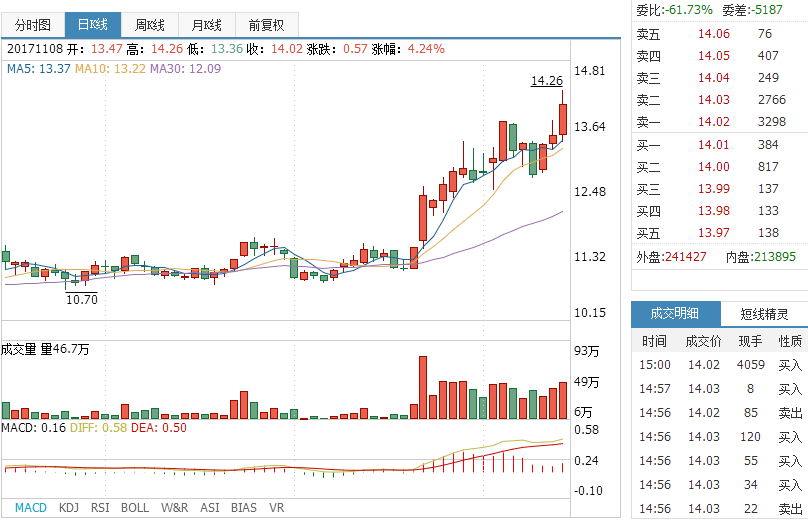Select the ASI indicator
Image resolution: width=808 pixels, height=522 pixels.
tap(210, 508)
